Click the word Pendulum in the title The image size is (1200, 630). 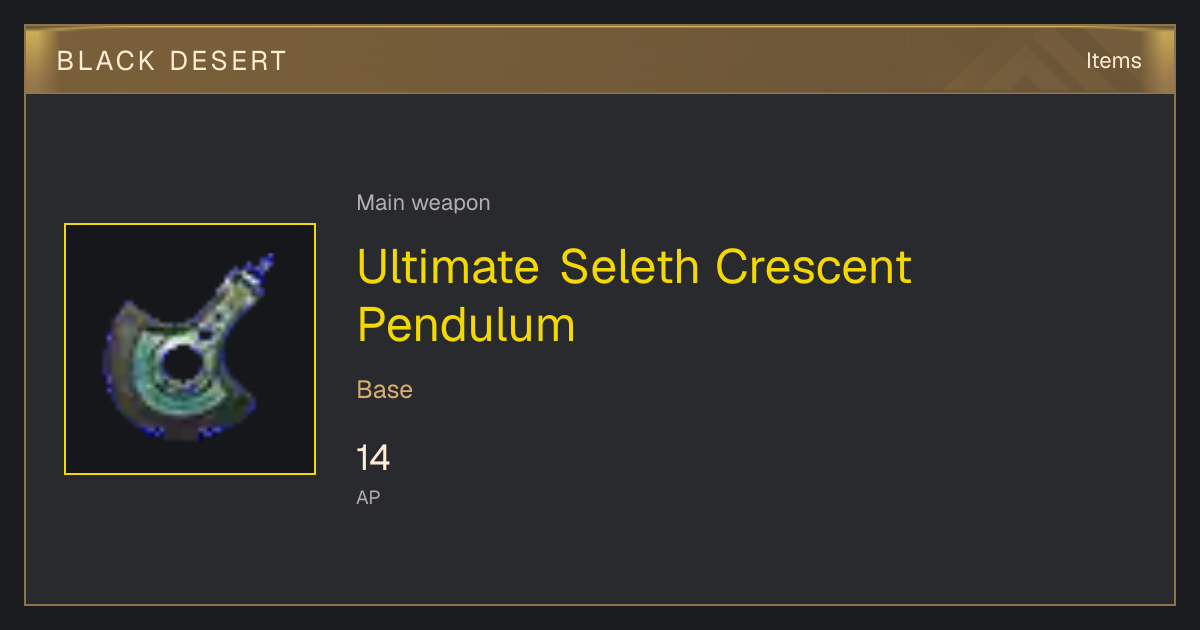point(466,324)
